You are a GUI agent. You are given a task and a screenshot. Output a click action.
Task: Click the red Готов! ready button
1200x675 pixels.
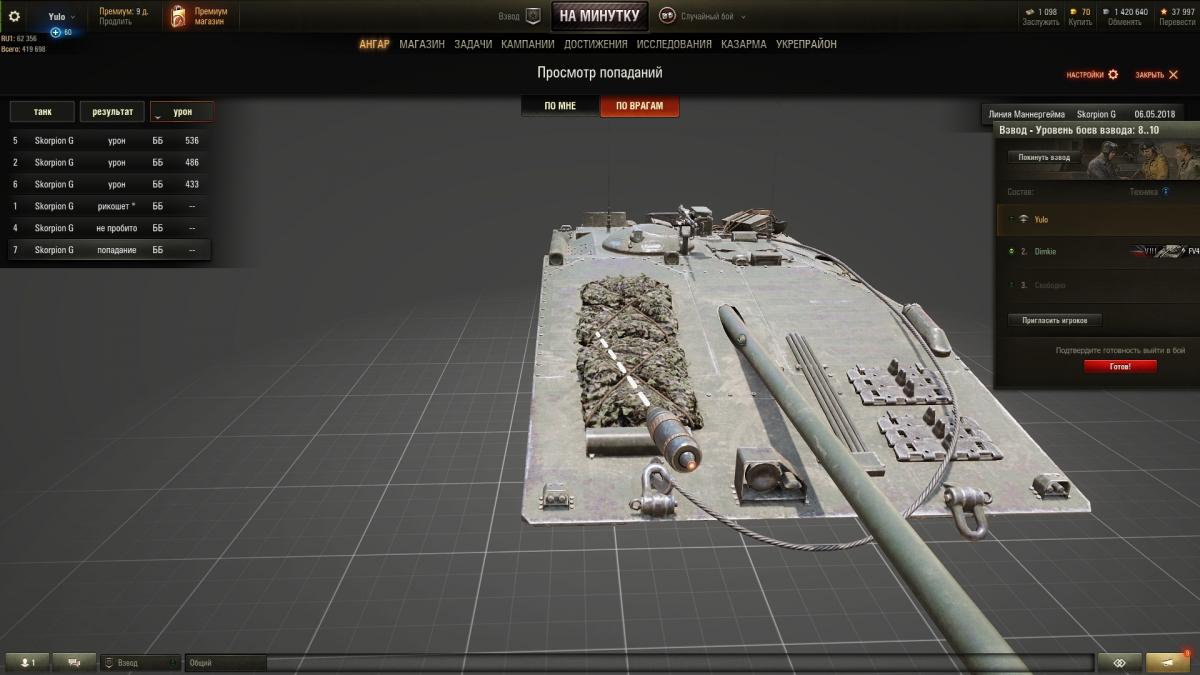(x=1120, y=366)
